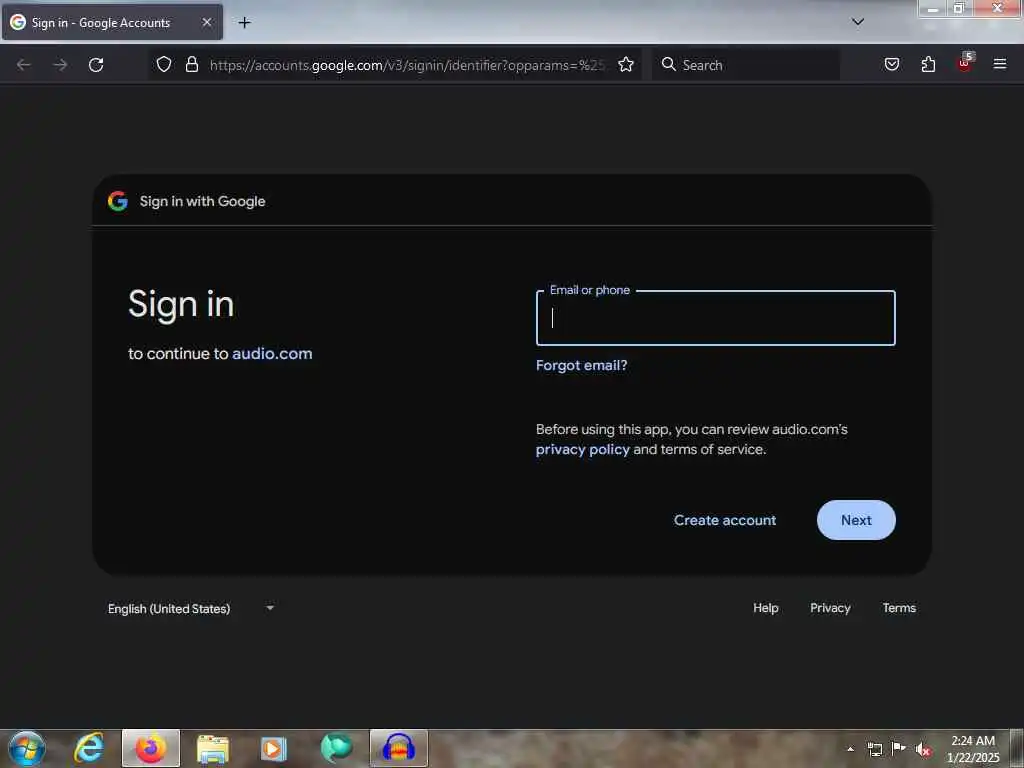The width and height of the screenshot is (1024, 768).
Task: Open the Forgot email? link
Action: (x=581, y=365)
